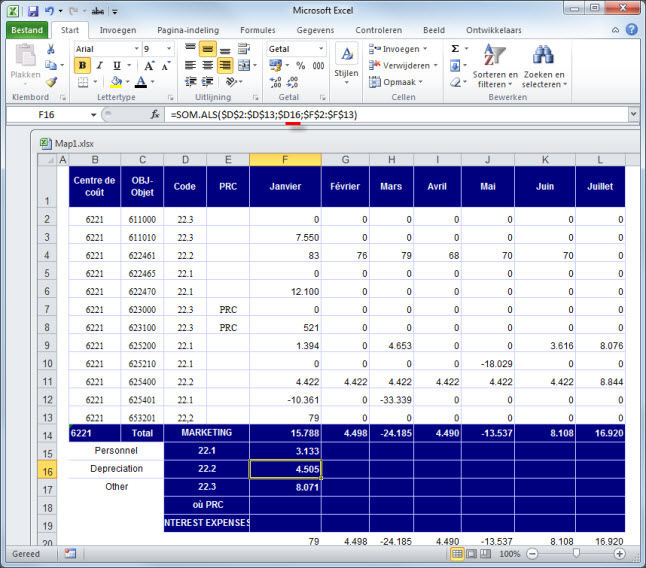Open Sorteren en filteren menu

(495, 66)
